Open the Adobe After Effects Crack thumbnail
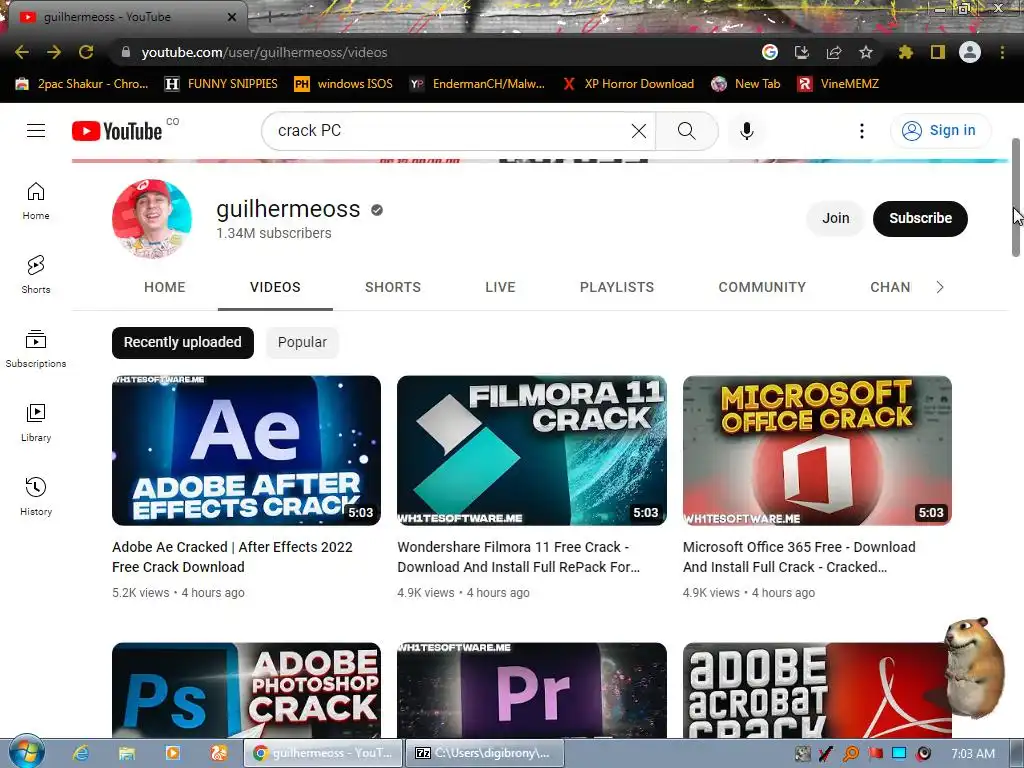The image size is (1024, 768). 246,451
